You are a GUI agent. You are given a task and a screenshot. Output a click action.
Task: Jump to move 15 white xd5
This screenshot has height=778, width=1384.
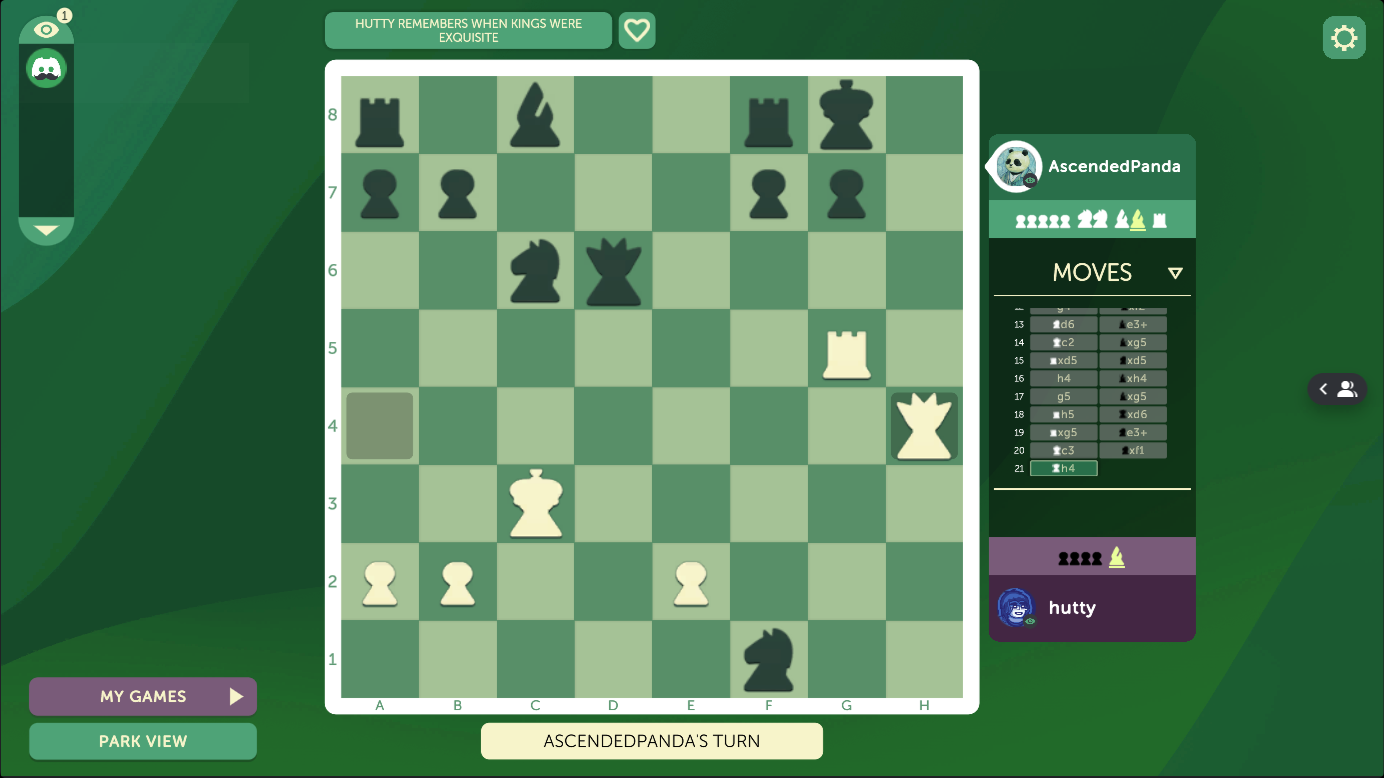[x=1063, y=360]
